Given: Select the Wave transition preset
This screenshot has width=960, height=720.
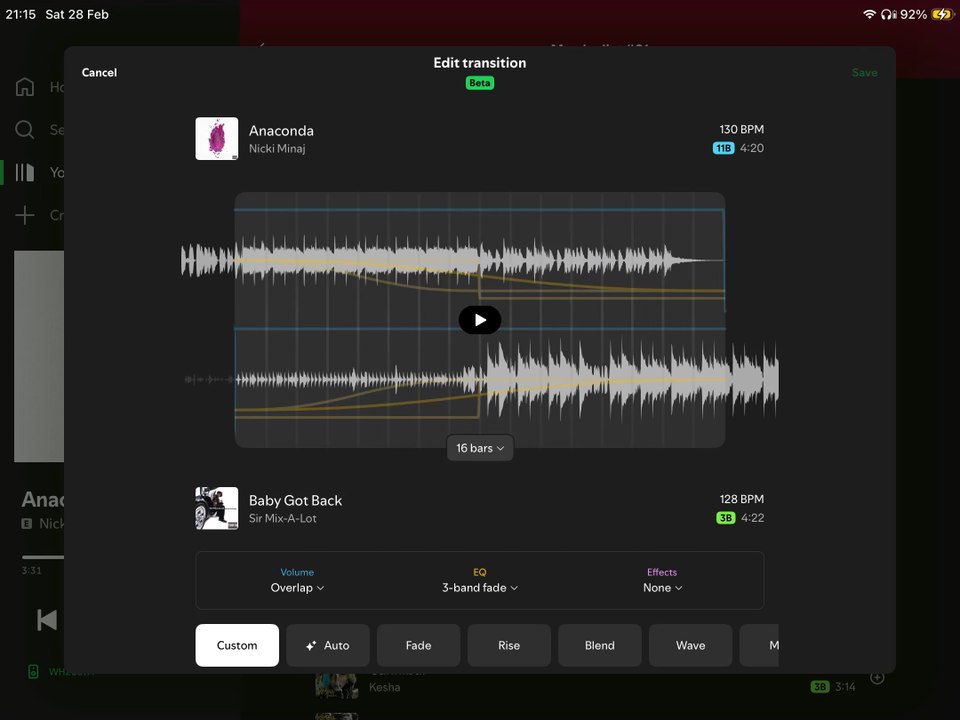Looking at the screenshot, I should pyautogui.click(x=690, y=645).
